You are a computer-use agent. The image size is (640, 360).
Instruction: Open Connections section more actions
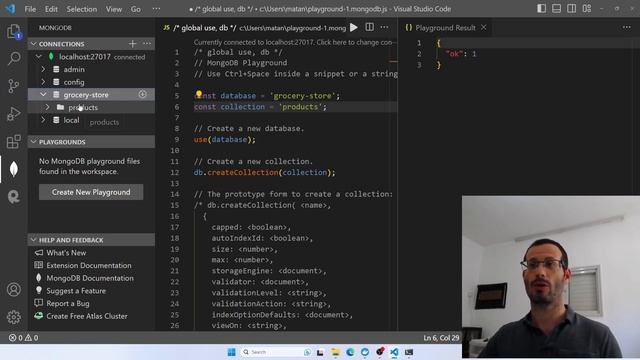click(x=147, y=44)
